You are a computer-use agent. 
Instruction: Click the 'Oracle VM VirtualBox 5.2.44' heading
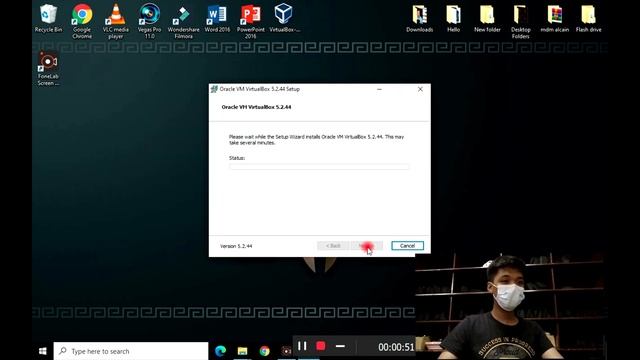point(256,107)
